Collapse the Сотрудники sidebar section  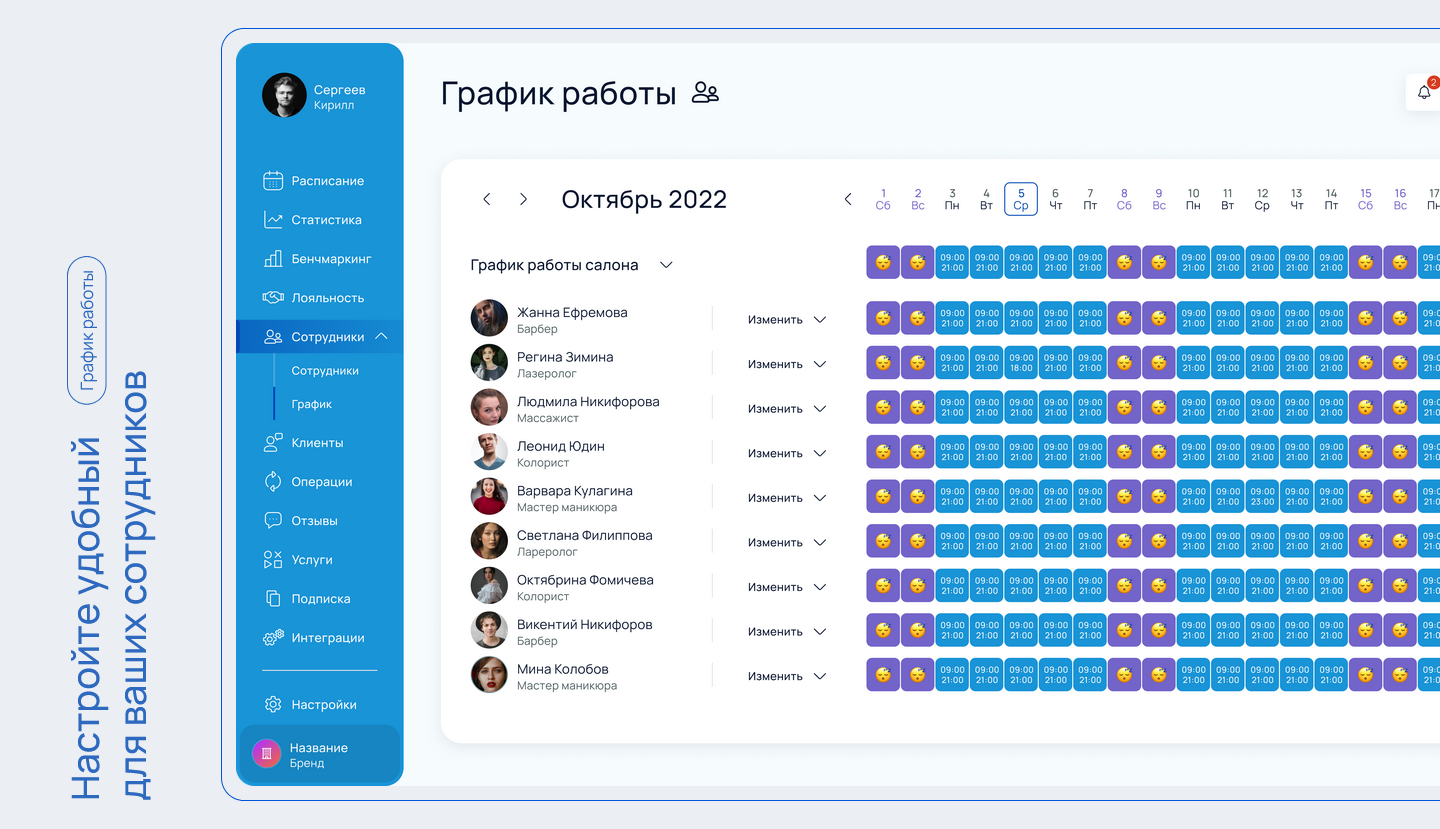(x=381, y=337)
